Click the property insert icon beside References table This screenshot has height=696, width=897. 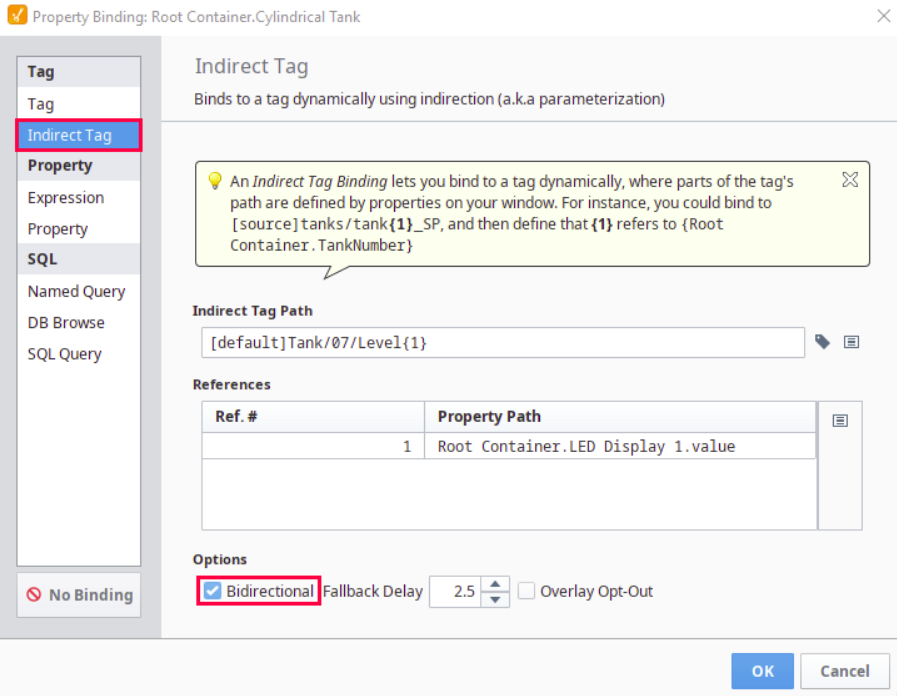pos(840,421)
